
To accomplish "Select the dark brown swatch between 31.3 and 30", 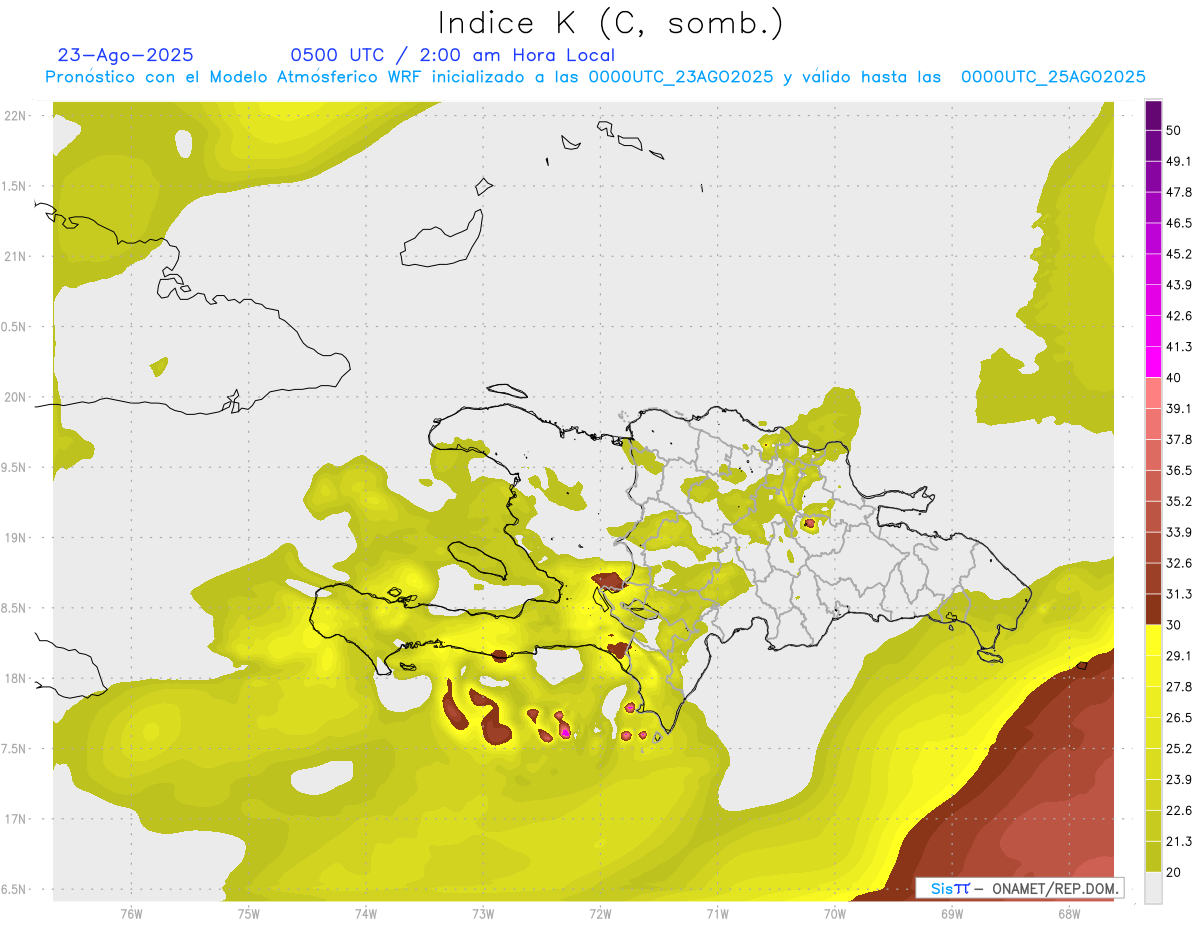I will pyautogui.click(x=1153, y=609).
